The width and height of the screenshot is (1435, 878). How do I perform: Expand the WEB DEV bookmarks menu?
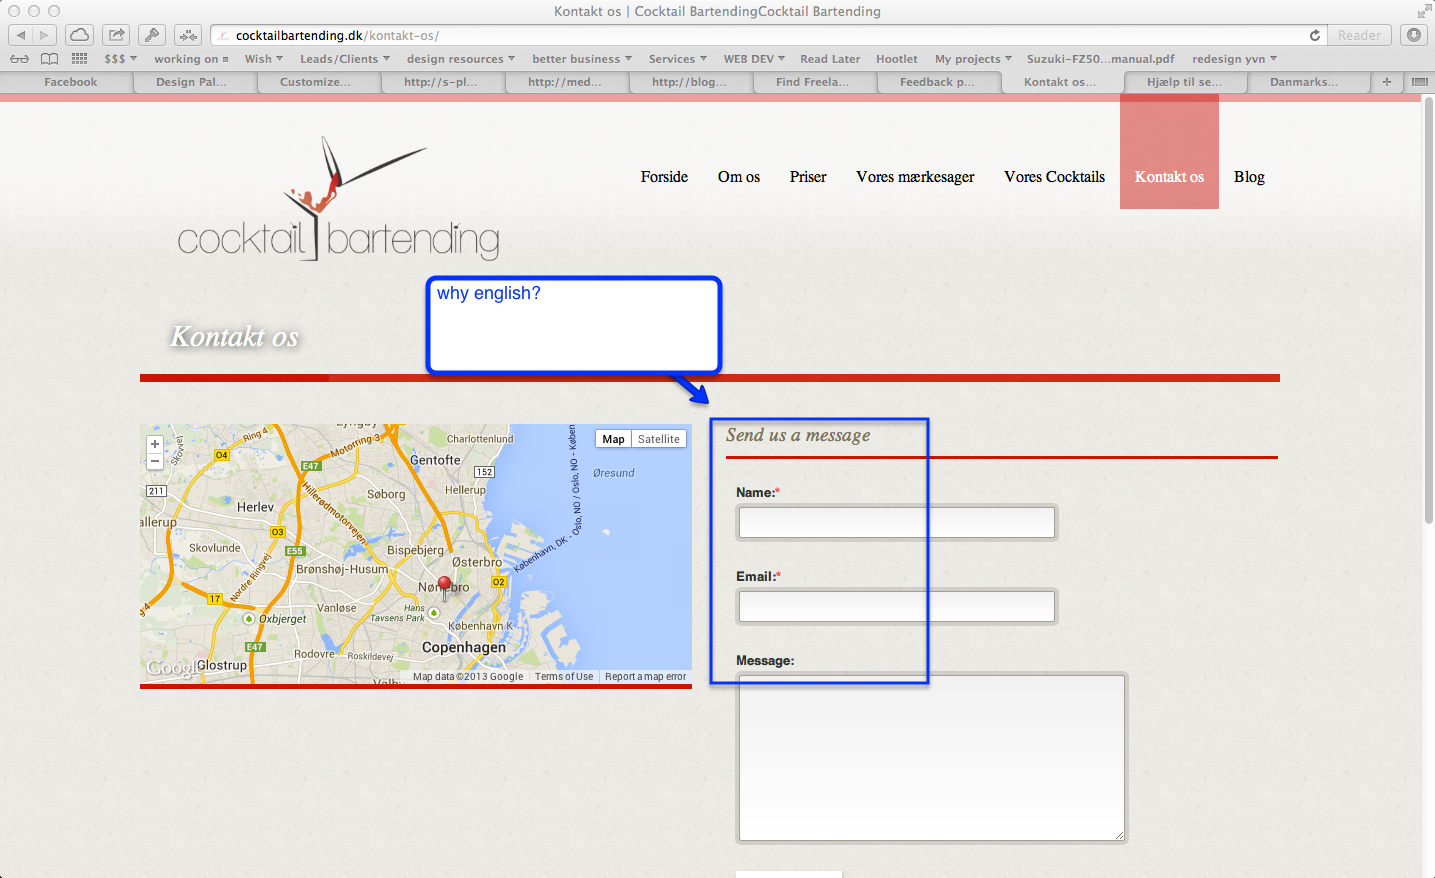tap(754, 59)
